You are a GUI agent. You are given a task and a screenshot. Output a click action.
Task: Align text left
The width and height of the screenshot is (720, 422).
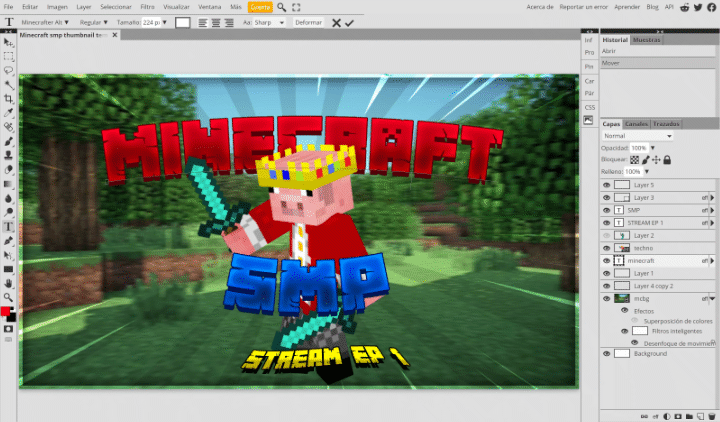202,23
